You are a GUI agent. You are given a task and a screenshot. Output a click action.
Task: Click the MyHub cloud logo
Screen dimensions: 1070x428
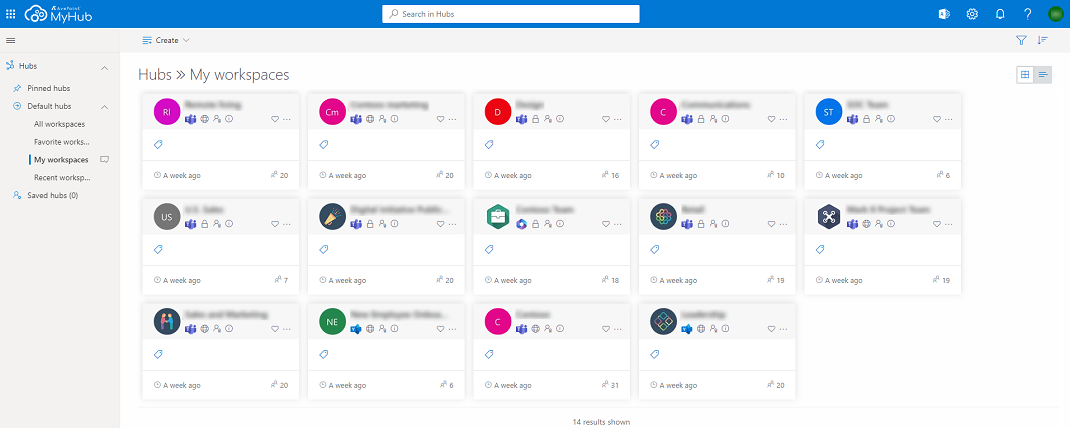[x=58, y=14]
